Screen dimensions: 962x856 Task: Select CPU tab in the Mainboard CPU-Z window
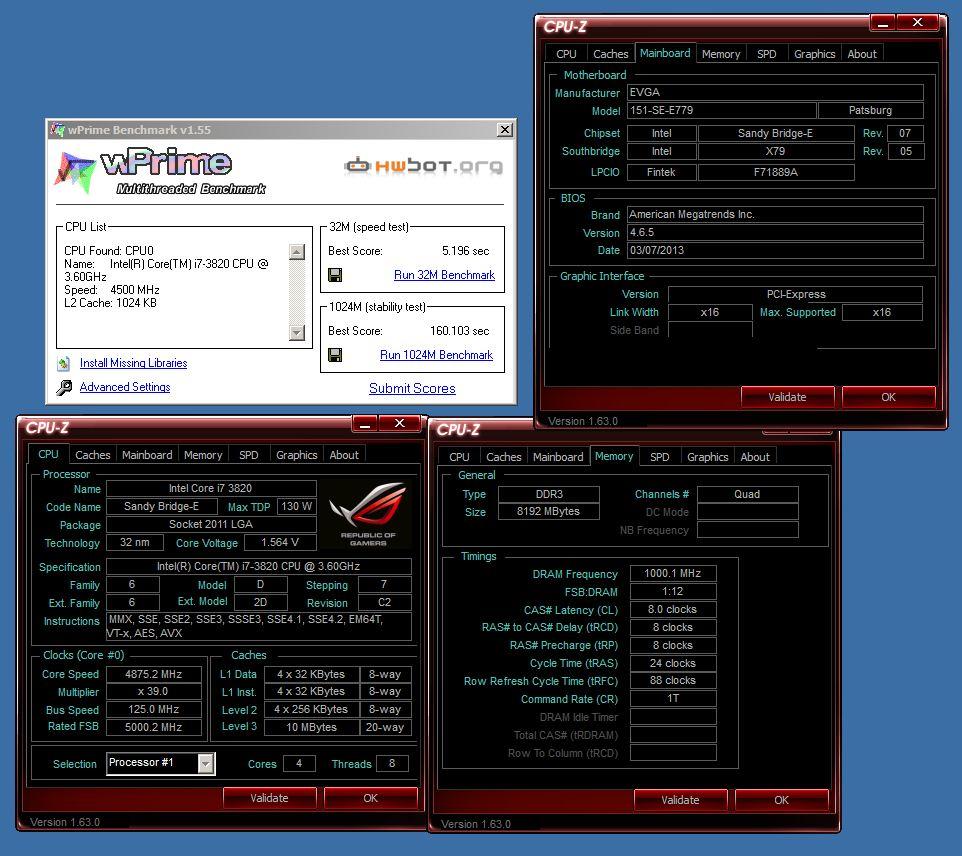[x=566, y=54]
